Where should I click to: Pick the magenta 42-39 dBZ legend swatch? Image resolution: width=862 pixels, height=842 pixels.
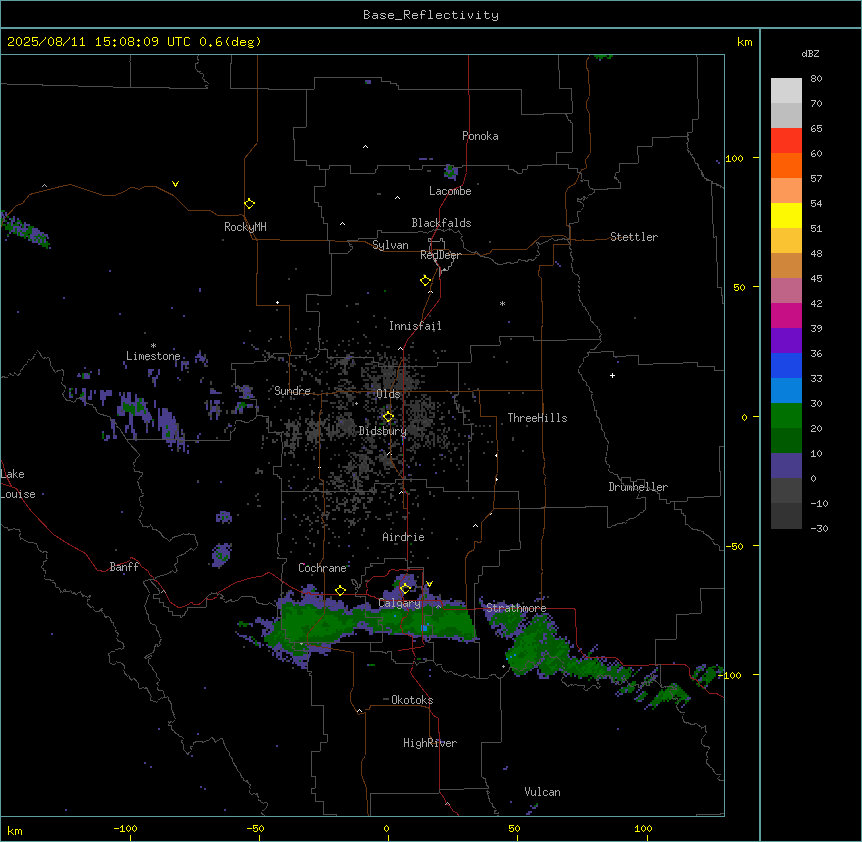786,315
